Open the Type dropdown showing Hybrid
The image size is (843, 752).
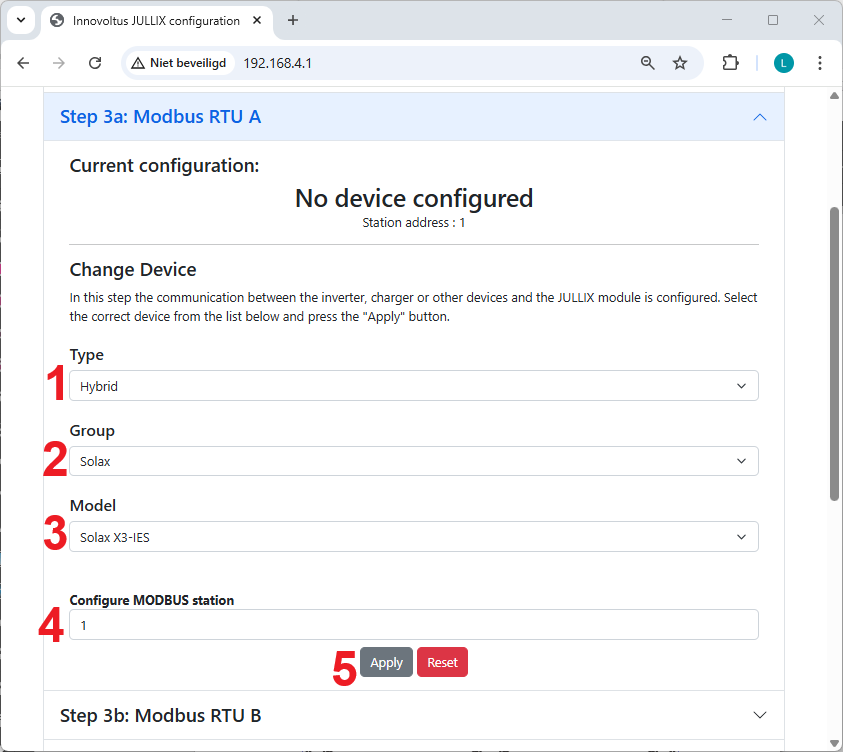point(414,385)
